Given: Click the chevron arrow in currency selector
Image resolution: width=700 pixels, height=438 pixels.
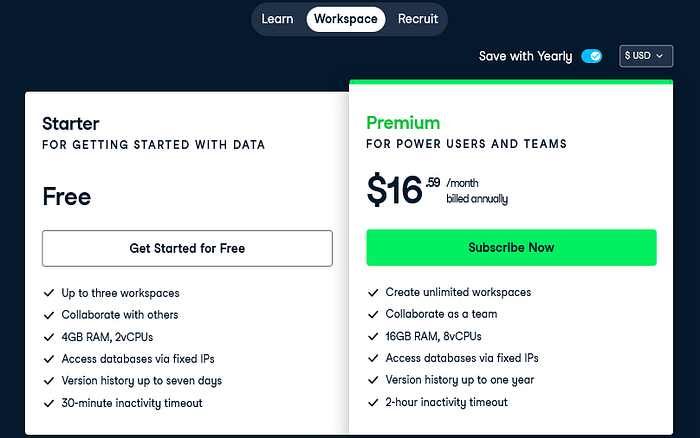Looking at the screenshot, I should tap(660, 56).
